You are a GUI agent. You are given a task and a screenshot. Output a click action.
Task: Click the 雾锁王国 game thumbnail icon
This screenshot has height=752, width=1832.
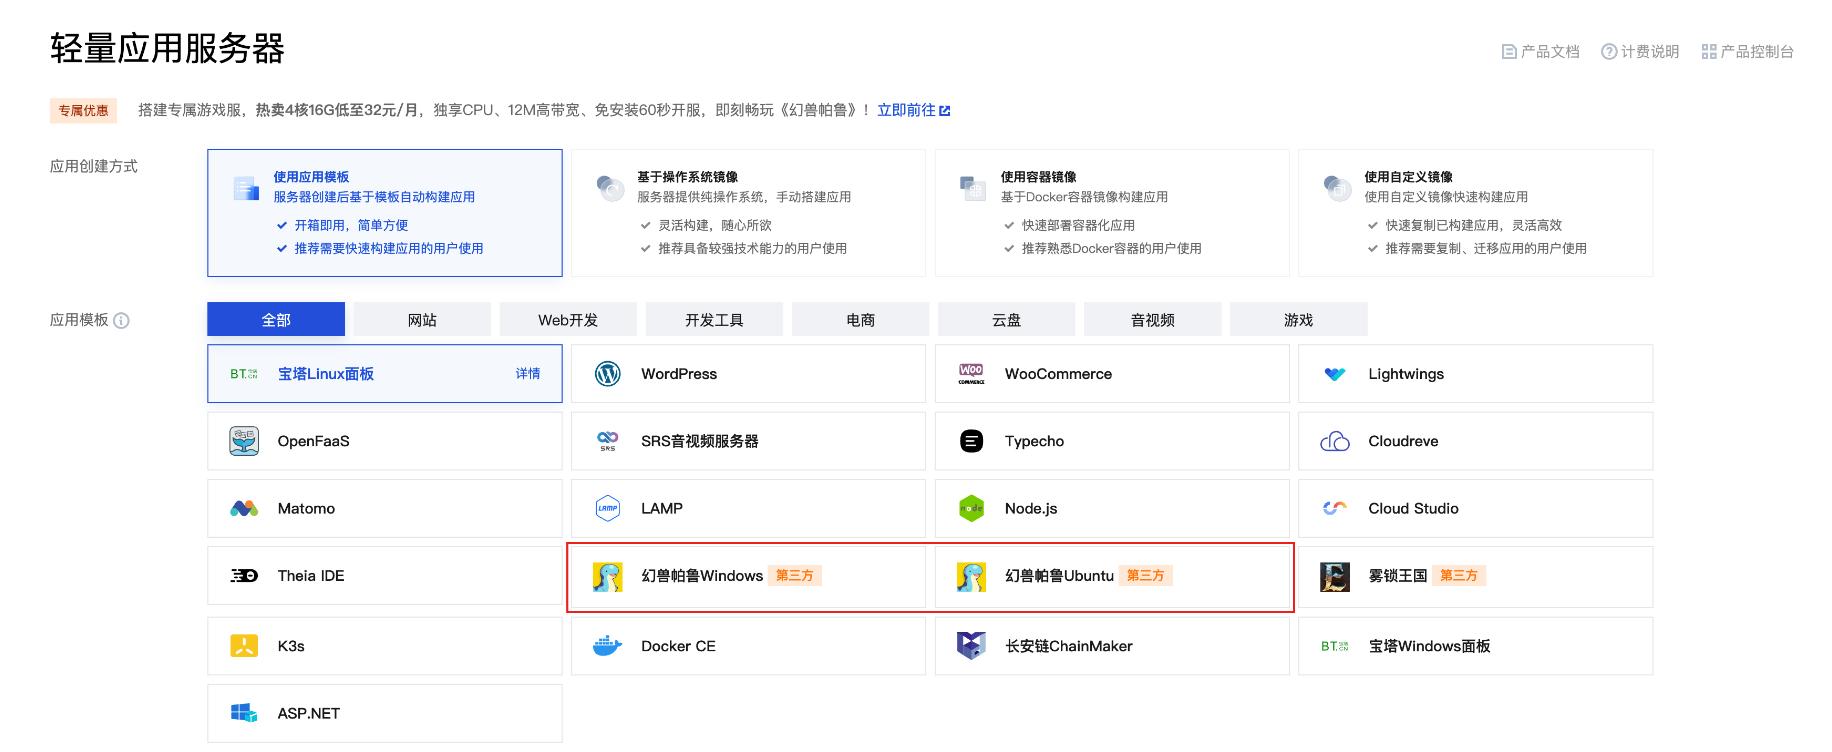coord(1335,576)
